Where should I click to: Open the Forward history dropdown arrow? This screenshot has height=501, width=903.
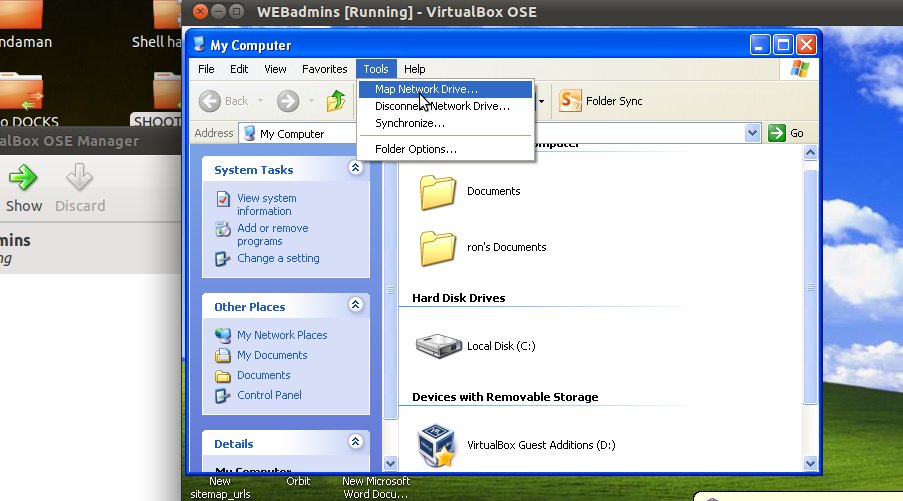[x=312, y=101]
